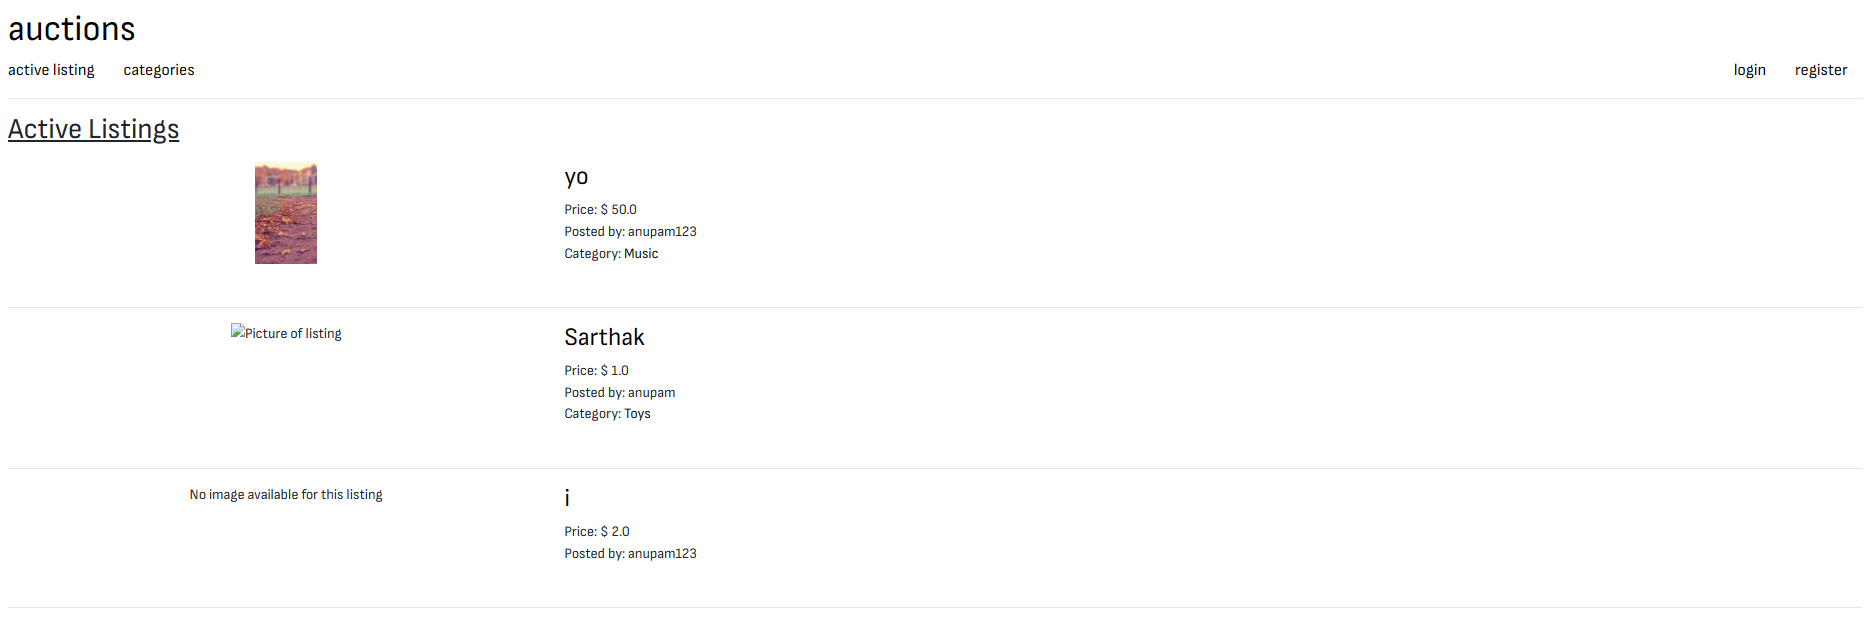Open the listing titled yo
The image size is (1871, 623).
pos(576,177)
